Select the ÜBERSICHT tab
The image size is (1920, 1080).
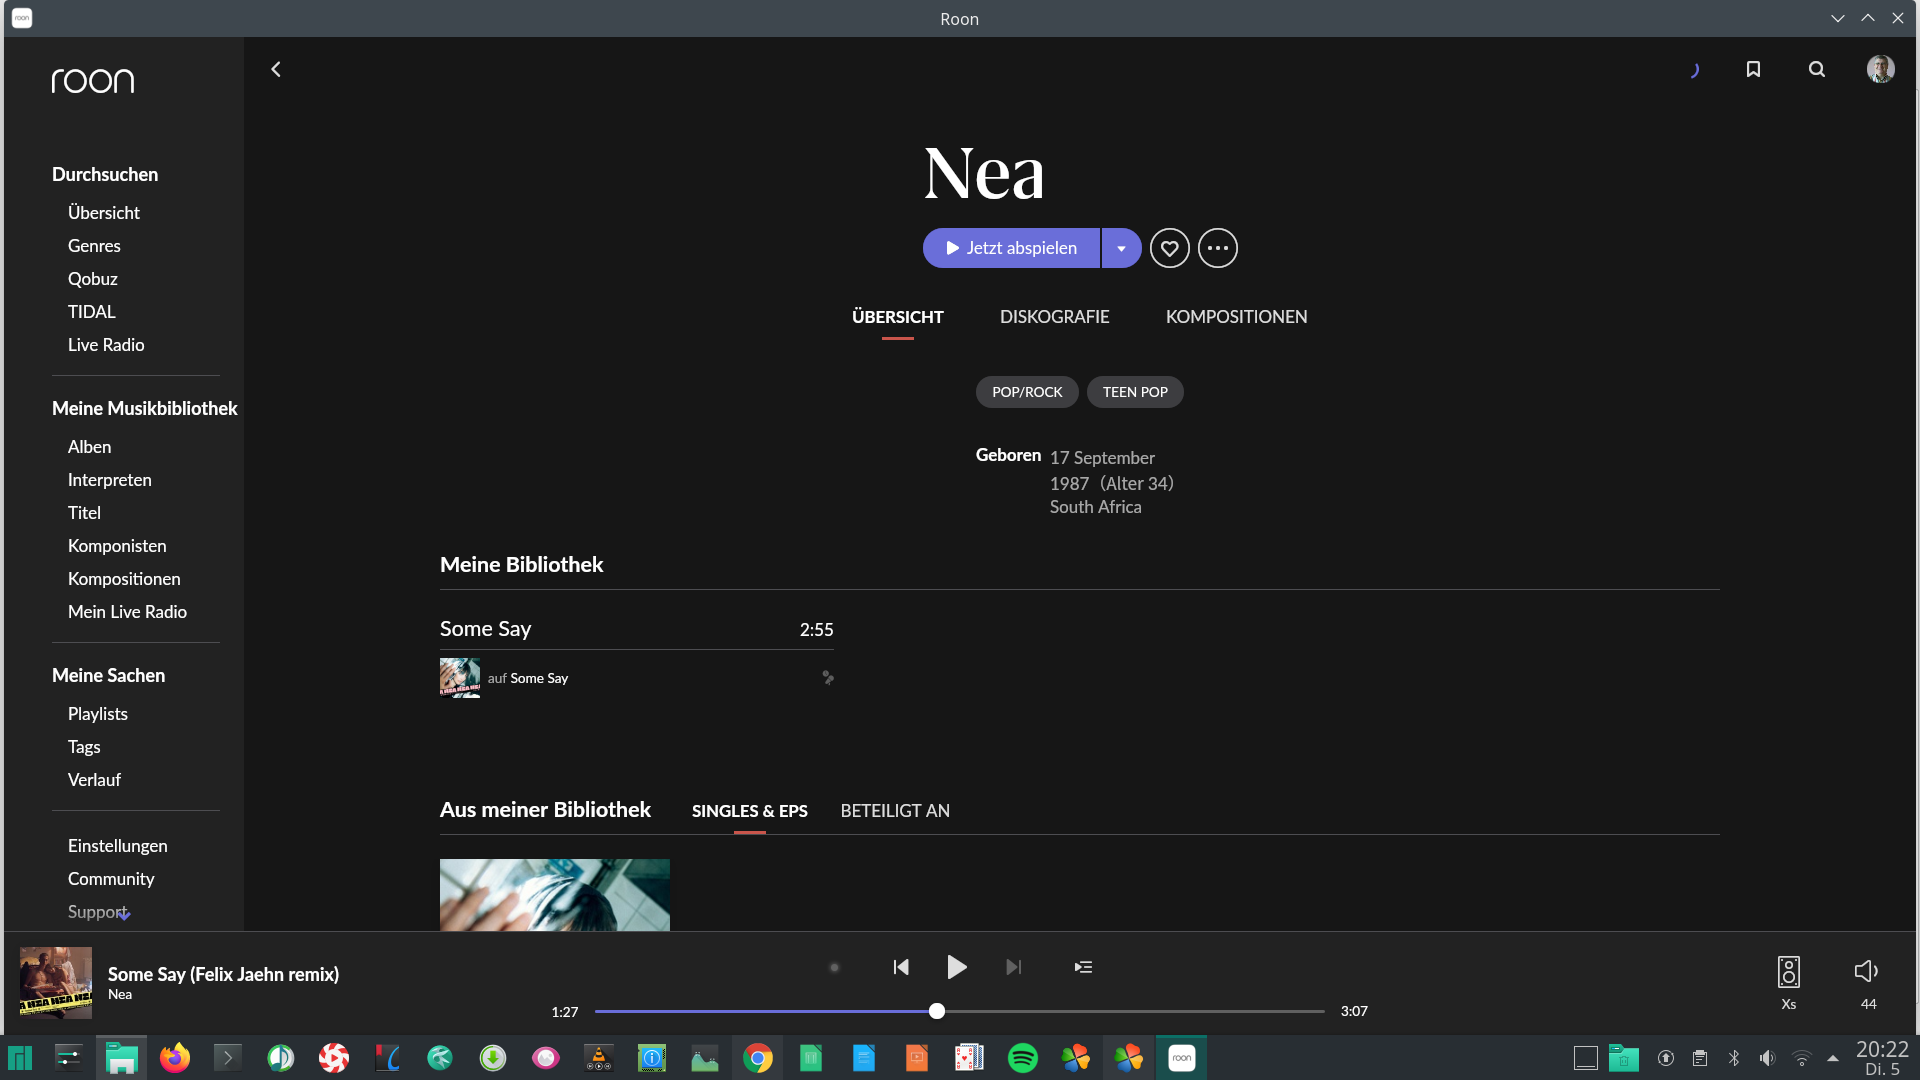click(x=897, y=317)
